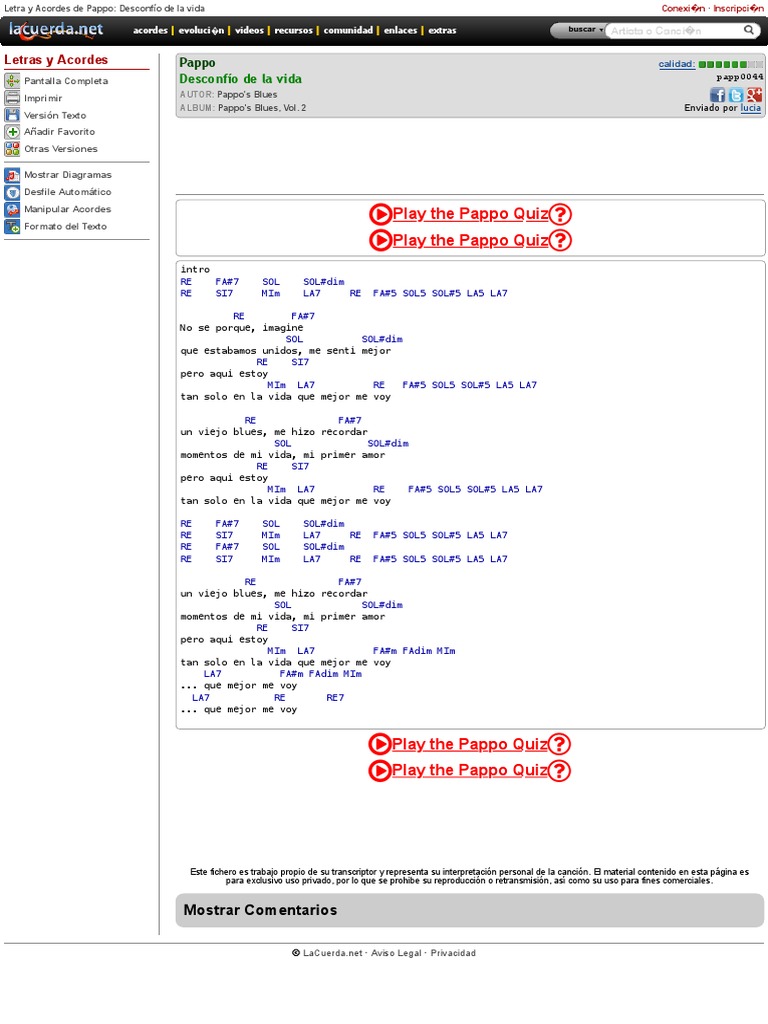Click the Letras y Acordes sidebar heading

(56, 60)
